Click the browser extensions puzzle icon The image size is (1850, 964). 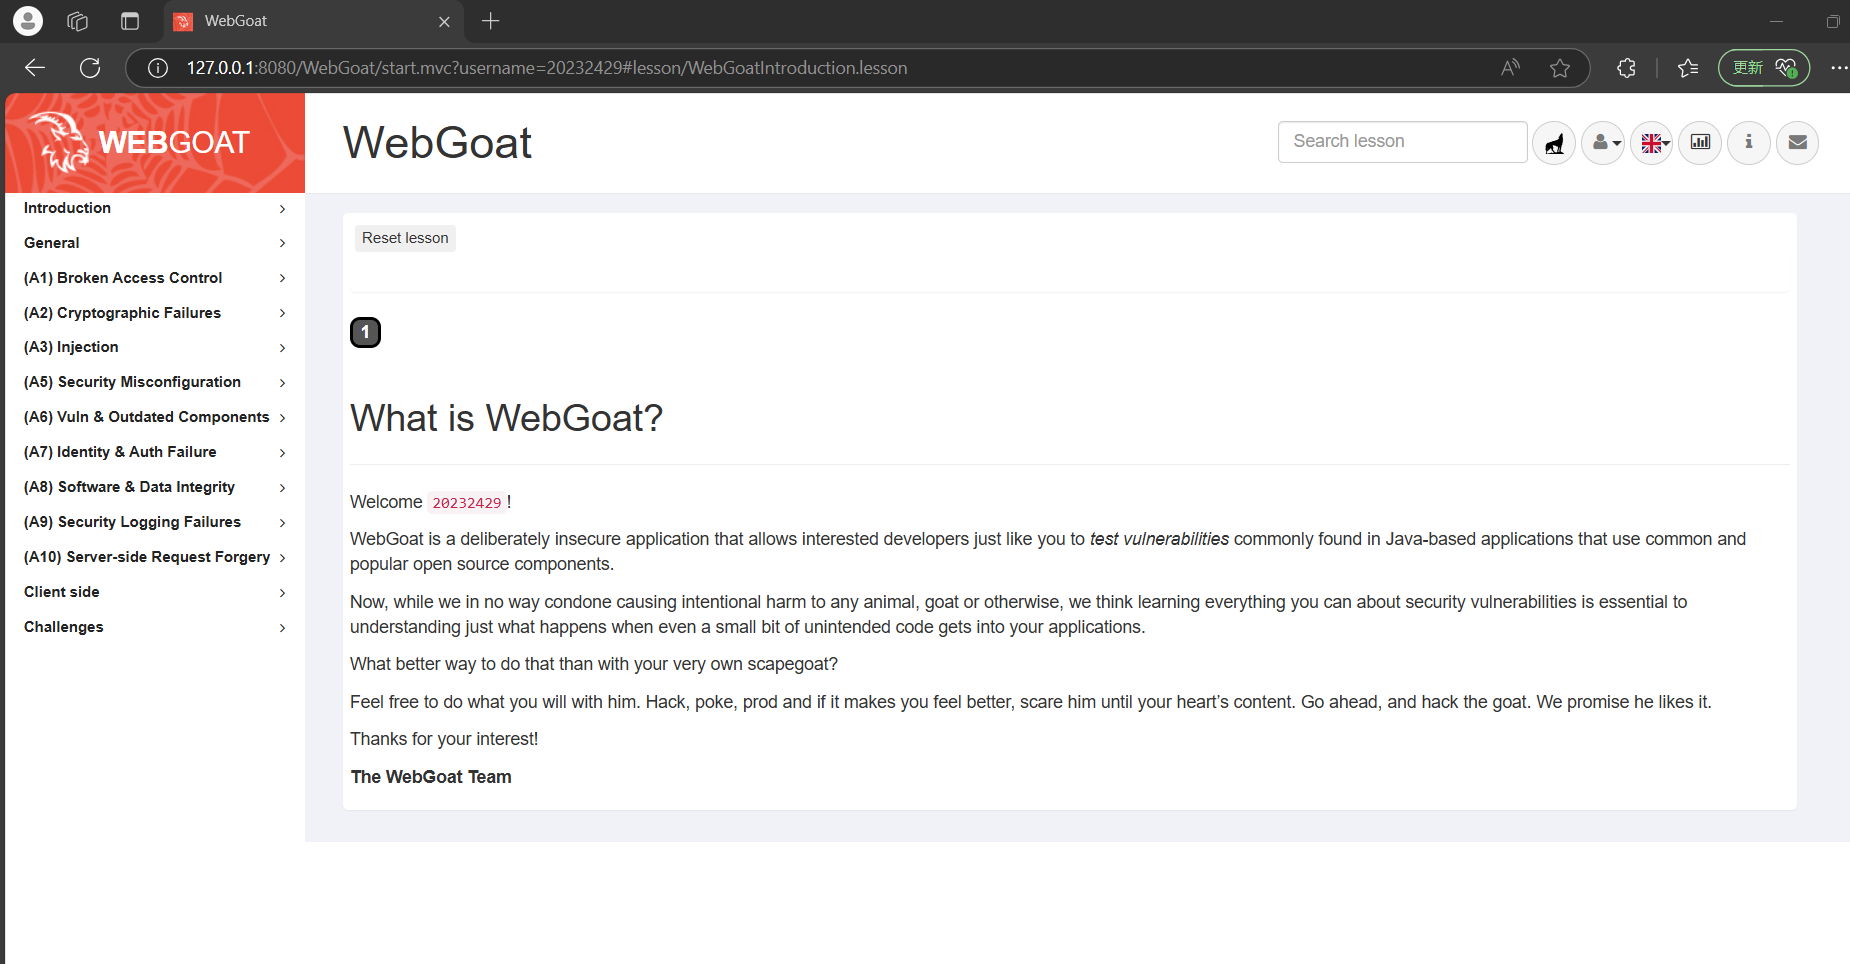point(1626,68)
